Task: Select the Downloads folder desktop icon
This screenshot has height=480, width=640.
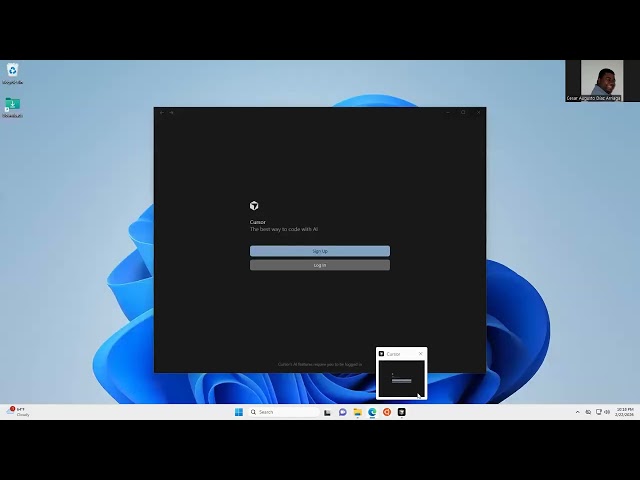Action: 12,107
